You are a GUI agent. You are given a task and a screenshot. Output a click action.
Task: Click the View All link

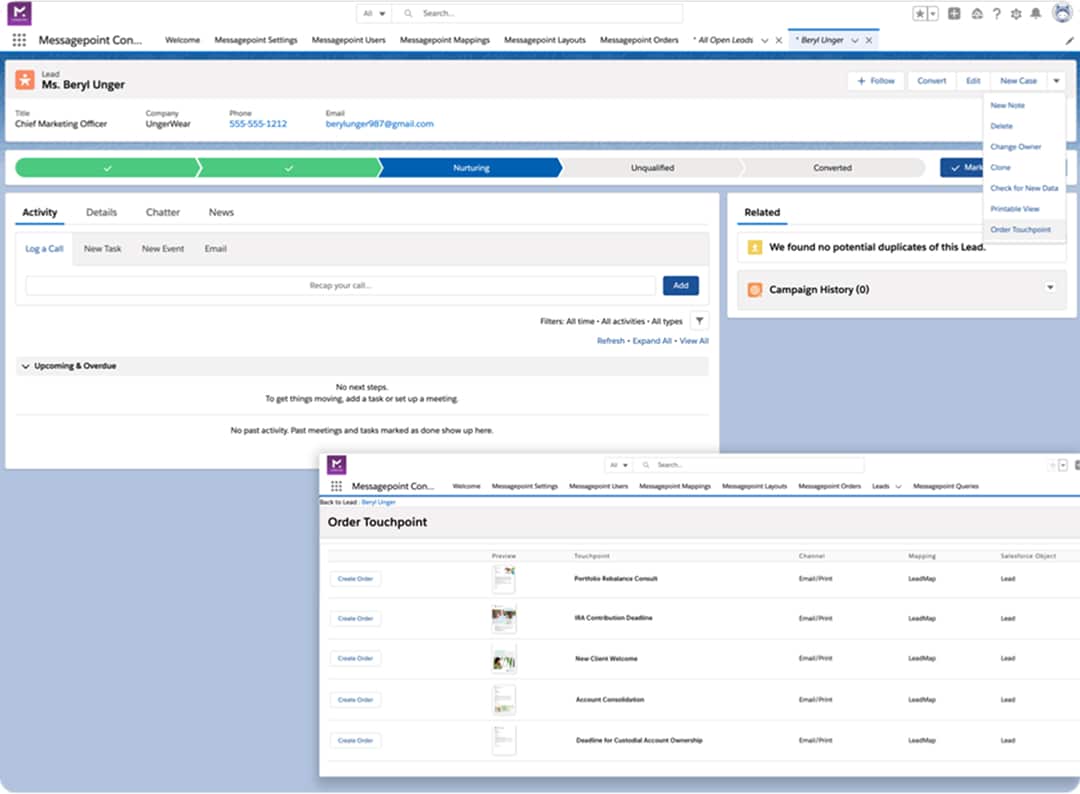point(694,341)
